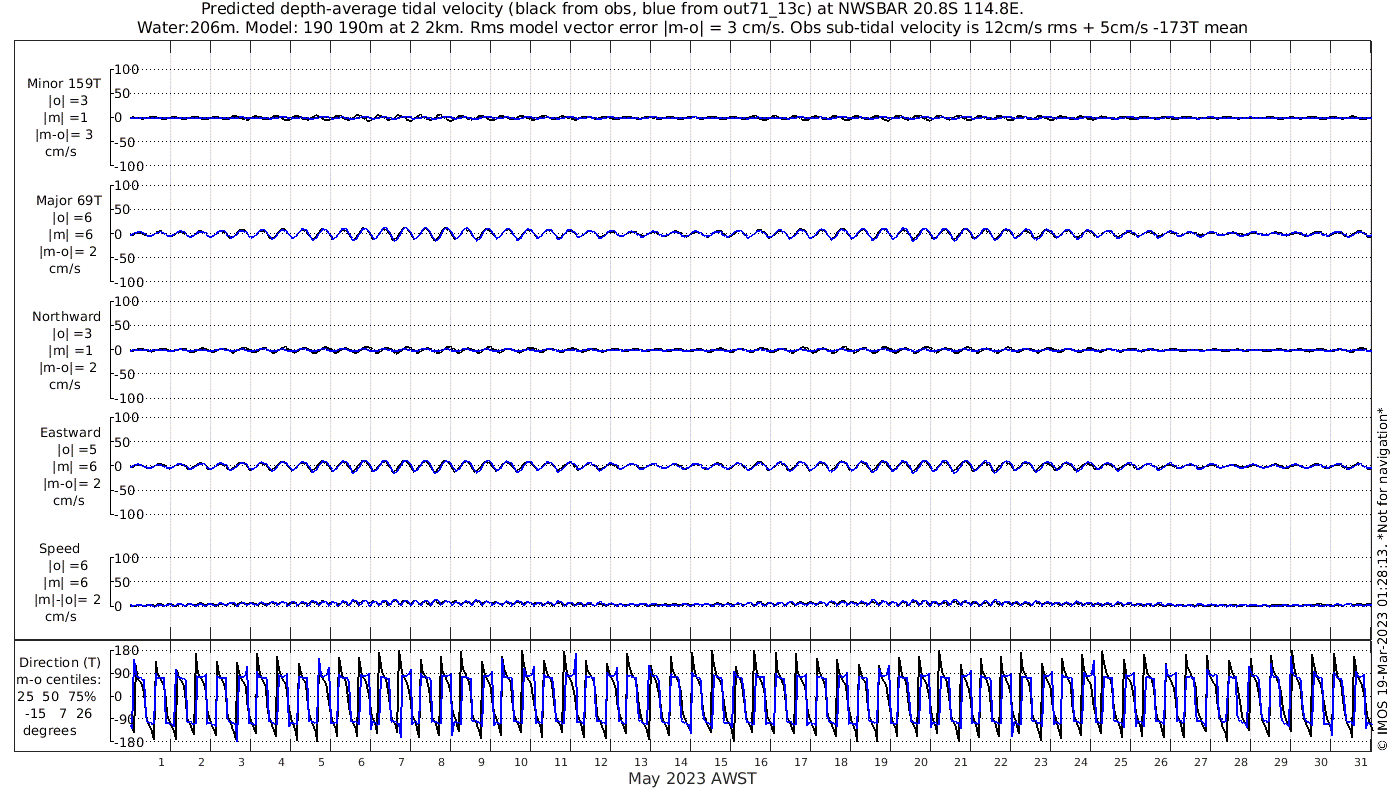Click the 'Eastward' panel label
The width and height of the screenshot is (1400, 800).
[70, 433]
